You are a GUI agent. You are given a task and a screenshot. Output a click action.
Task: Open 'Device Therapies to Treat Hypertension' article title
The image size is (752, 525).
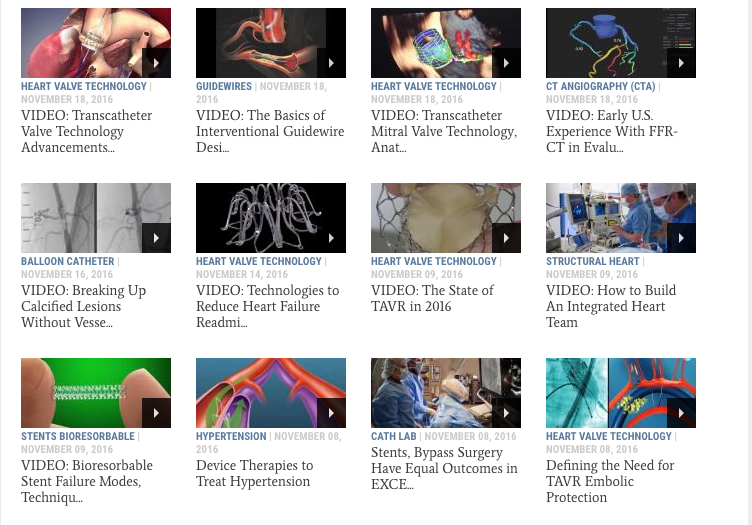255,473
